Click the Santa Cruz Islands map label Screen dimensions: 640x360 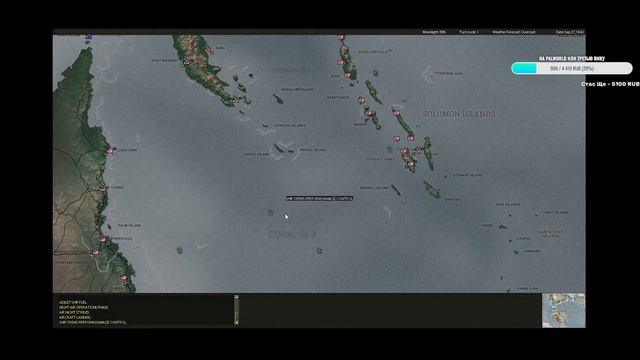click(x=551, y=234)
